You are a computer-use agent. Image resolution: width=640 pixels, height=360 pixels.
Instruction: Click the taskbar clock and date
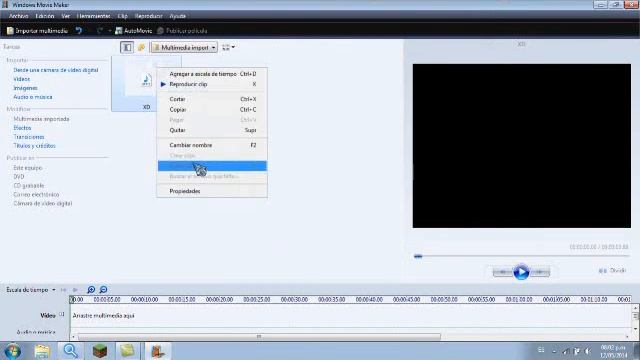pos(614,351)
